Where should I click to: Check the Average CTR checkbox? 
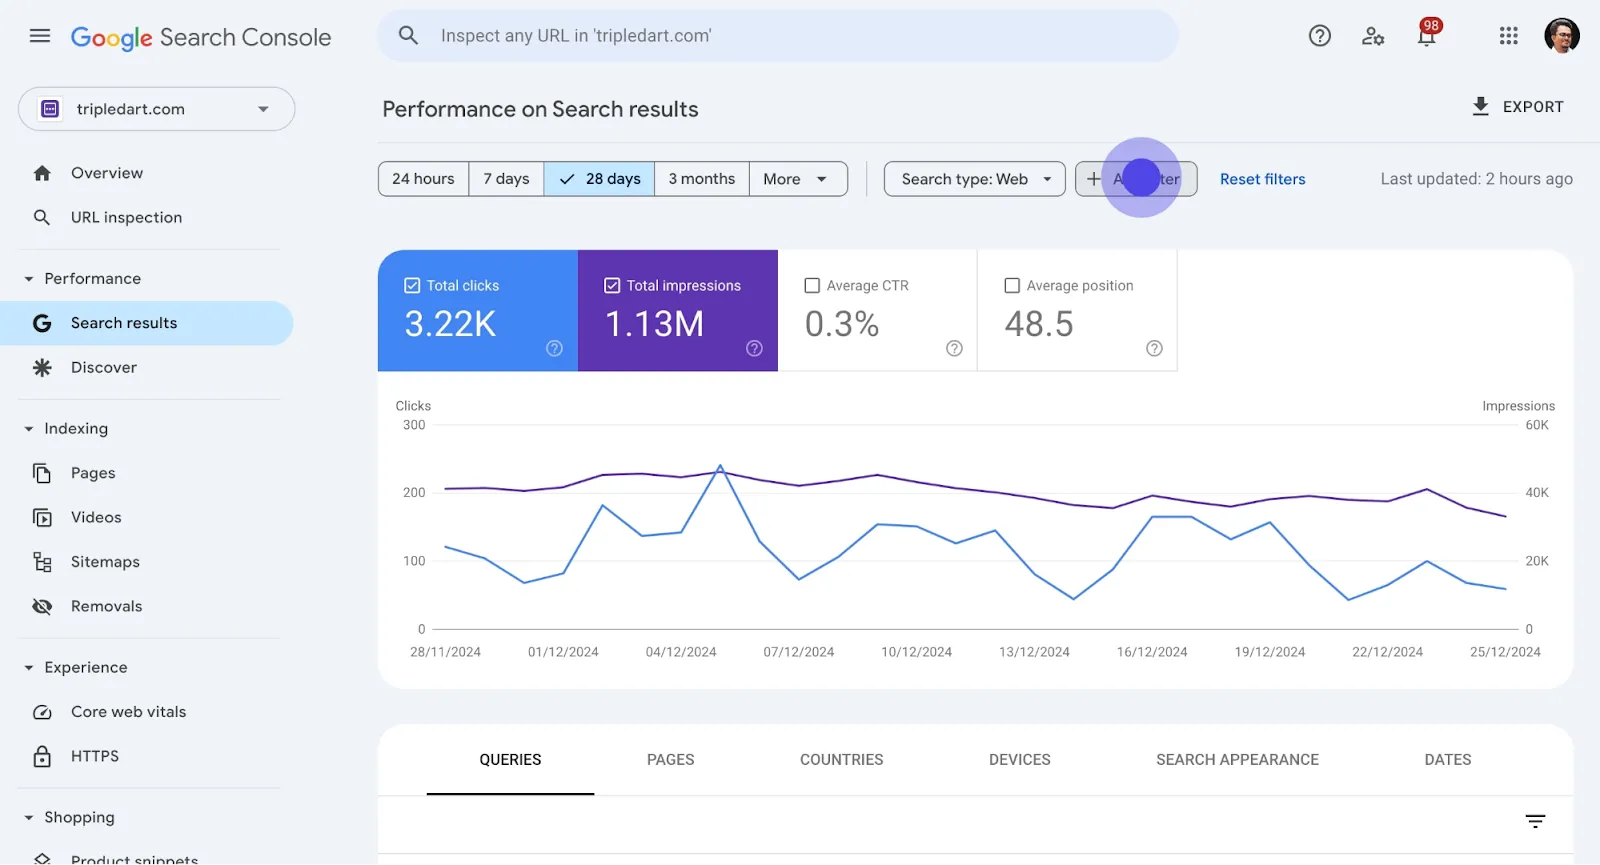pos(812,286)
